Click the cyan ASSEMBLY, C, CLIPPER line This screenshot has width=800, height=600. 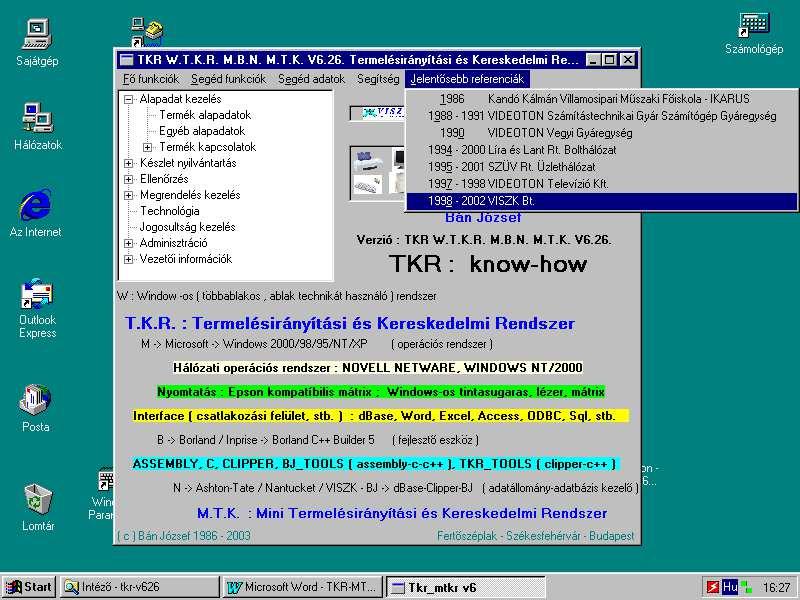coord(374,464)
